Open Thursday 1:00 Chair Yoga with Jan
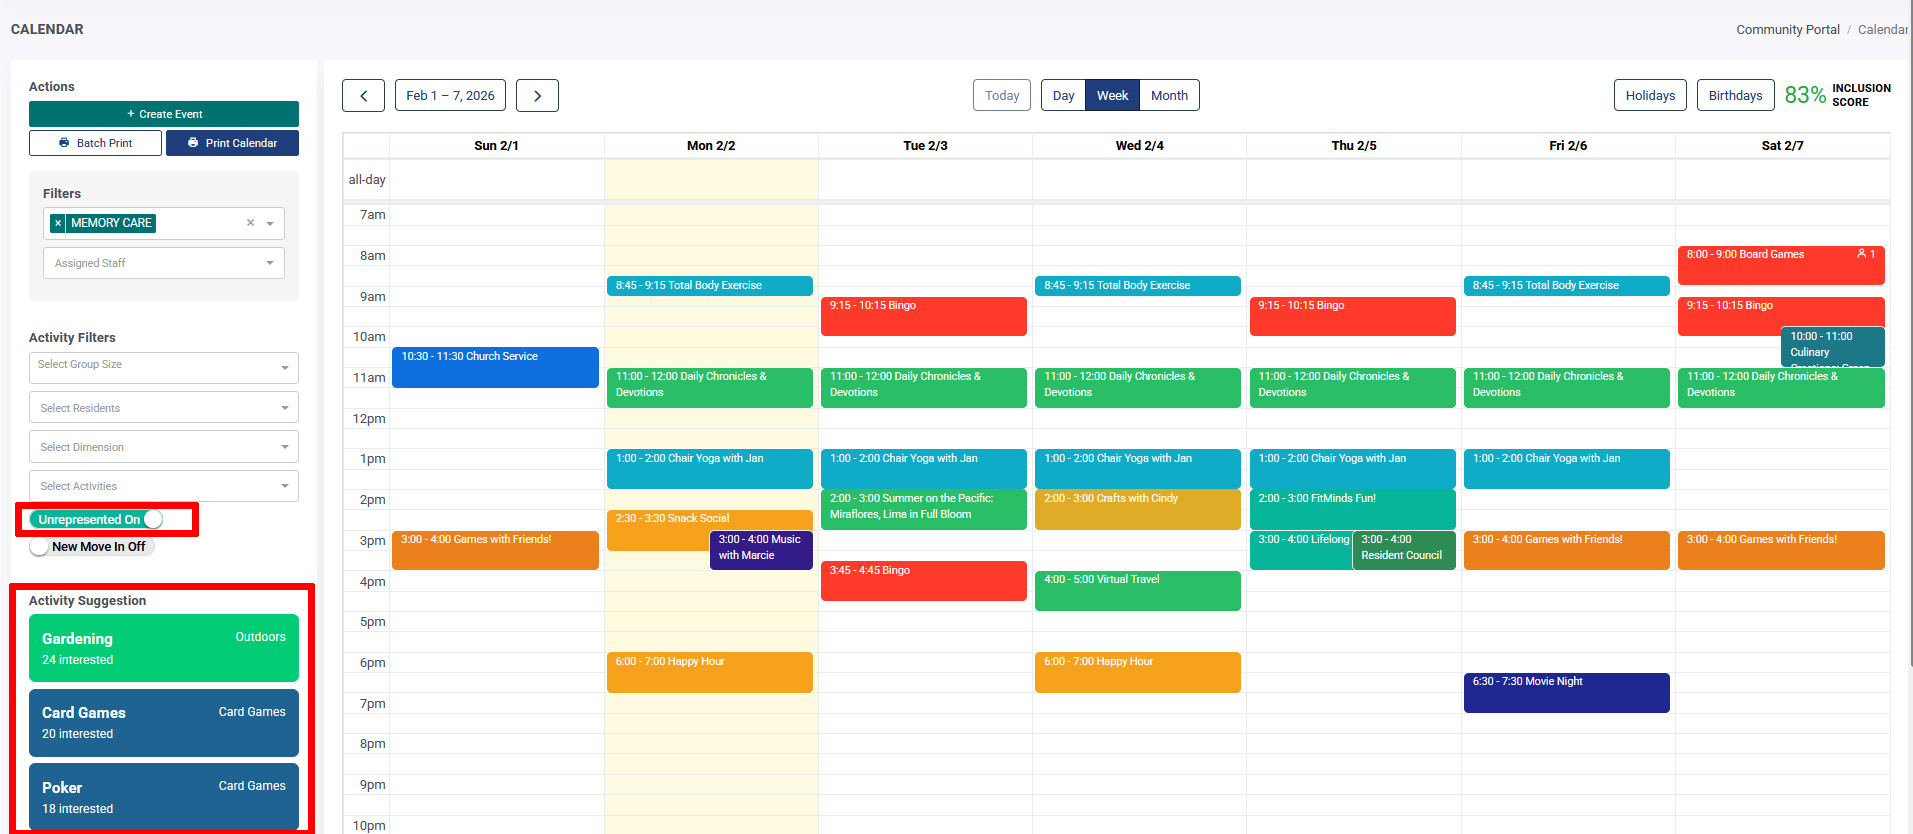This screenshot has height=834, width=1913. coord(1352,469)
